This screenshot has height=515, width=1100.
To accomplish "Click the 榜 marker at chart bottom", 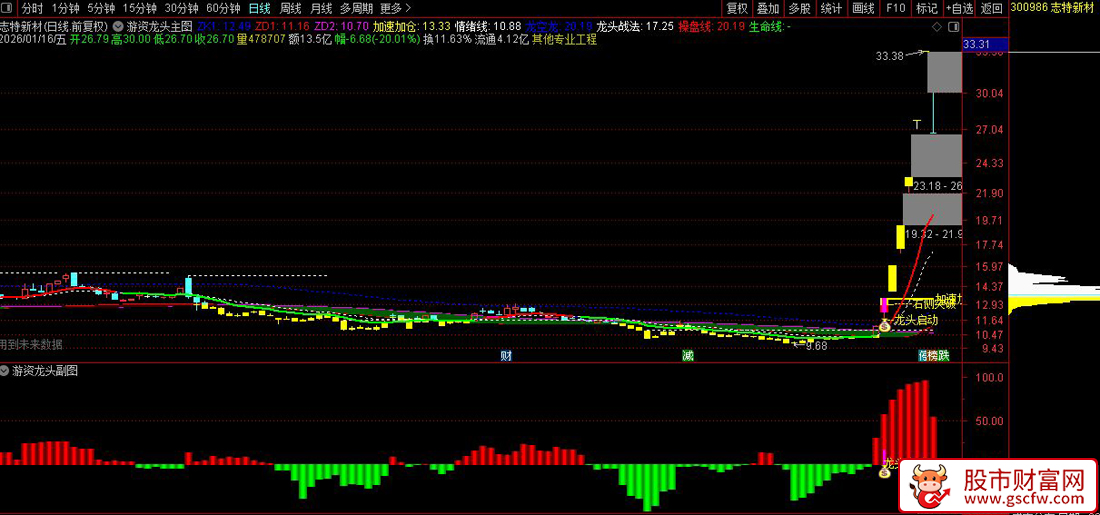I will tap(933, 356).
